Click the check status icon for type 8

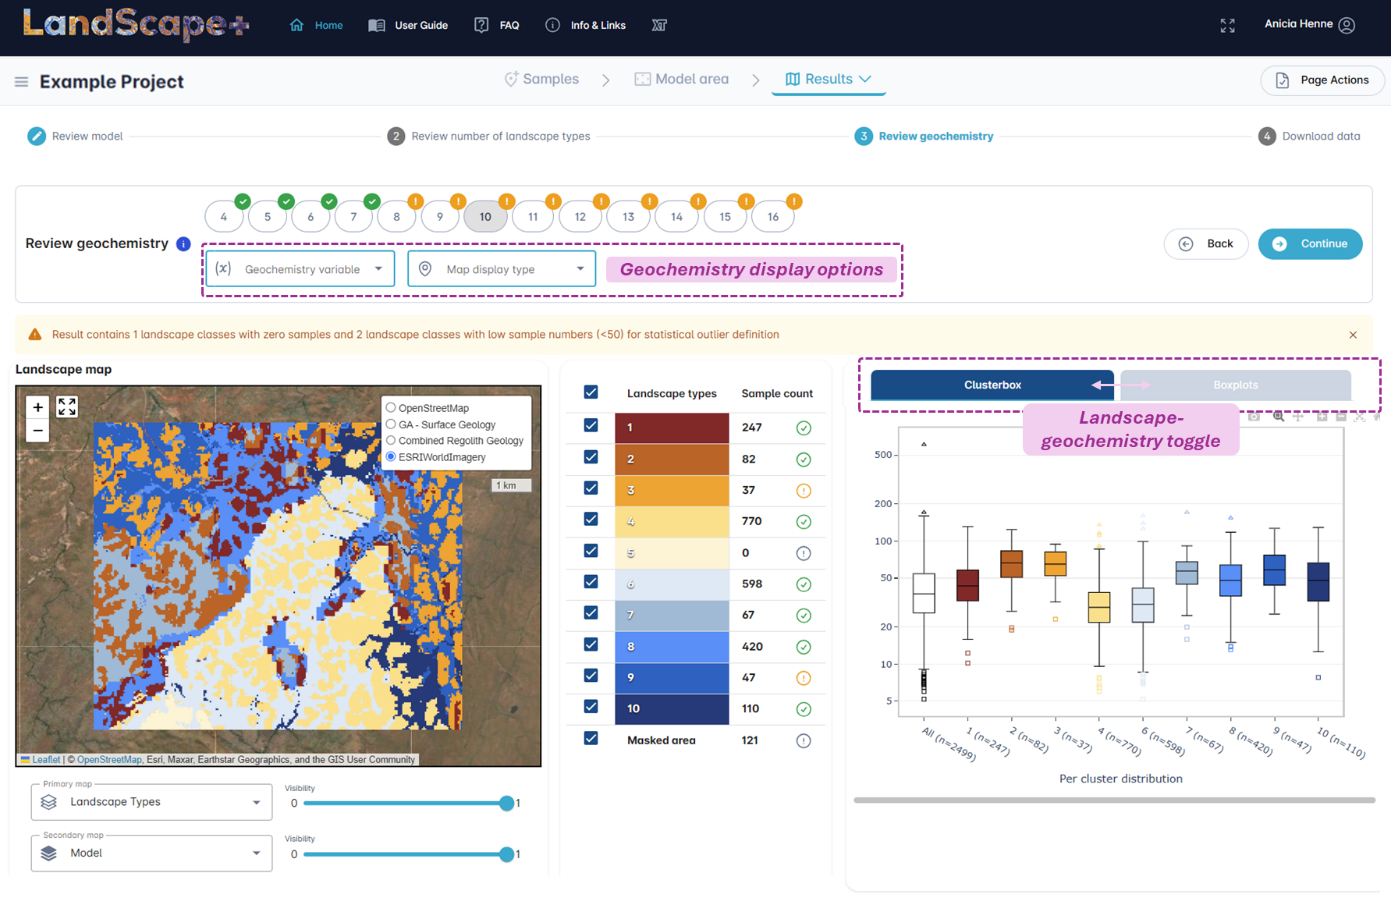pos(803,647)
